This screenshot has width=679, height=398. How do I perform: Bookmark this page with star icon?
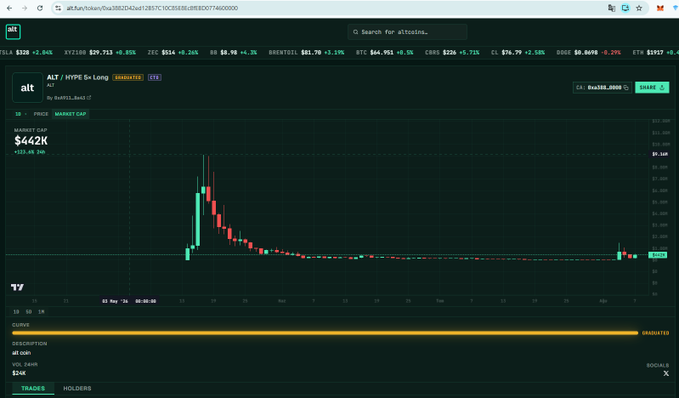point(639,8)
